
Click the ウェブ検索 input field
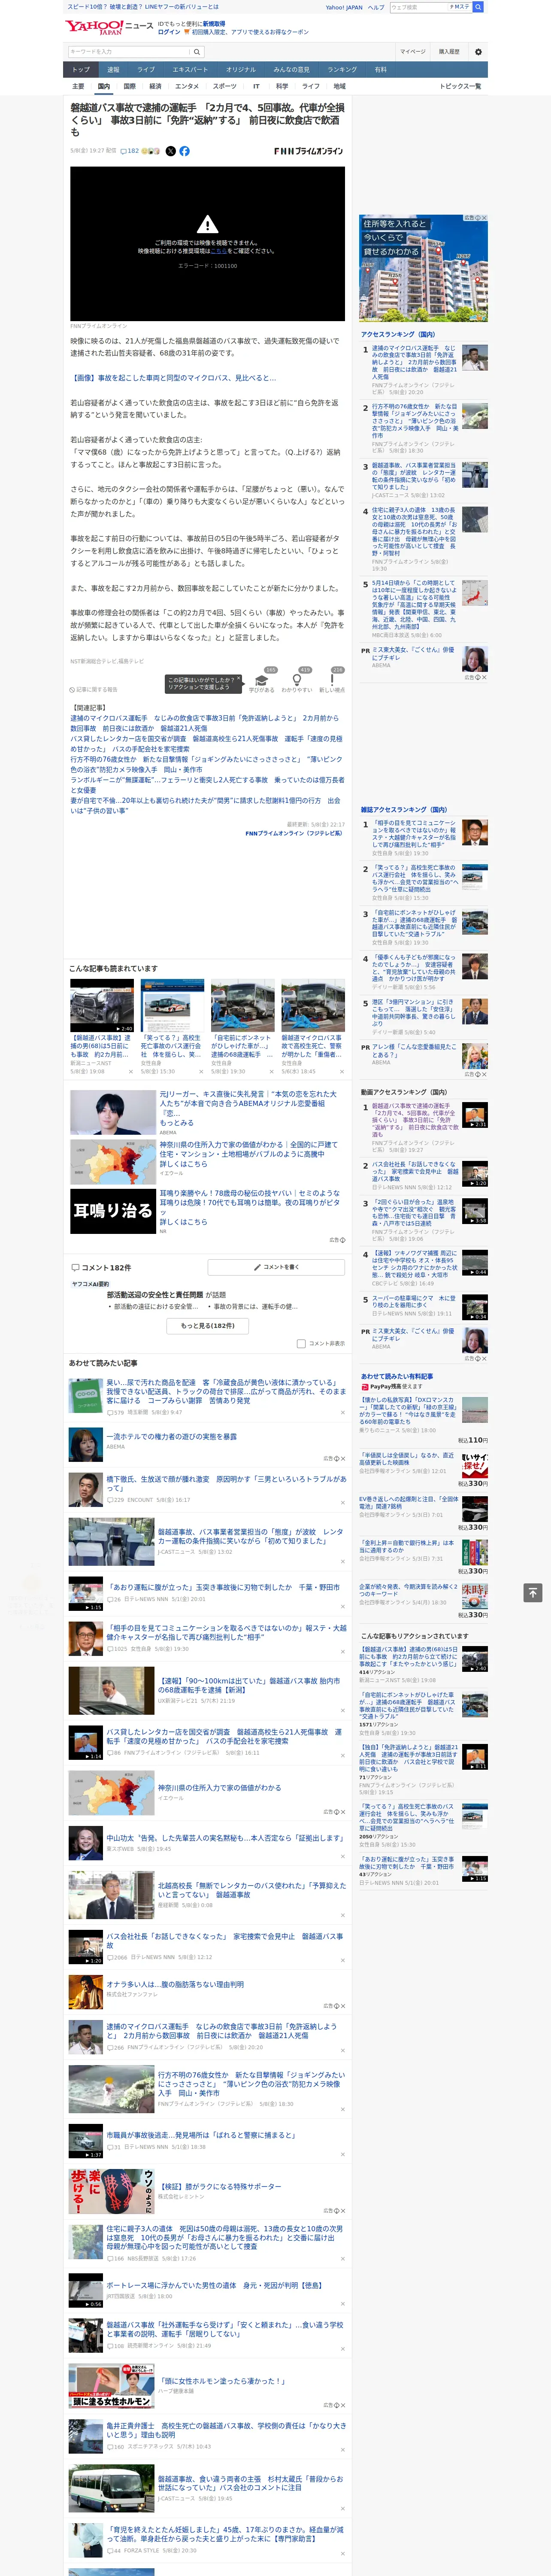point(418,7)
